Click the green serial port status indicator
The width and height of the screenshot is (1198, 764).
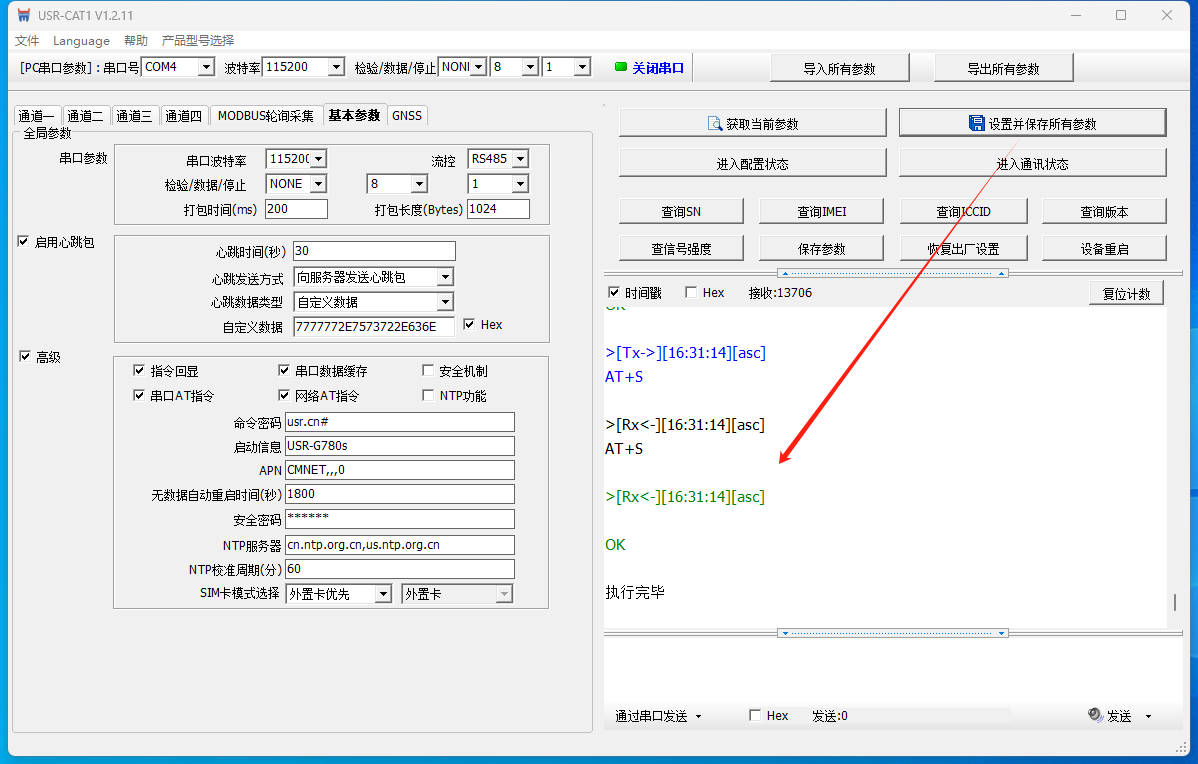tap(620, 67)
